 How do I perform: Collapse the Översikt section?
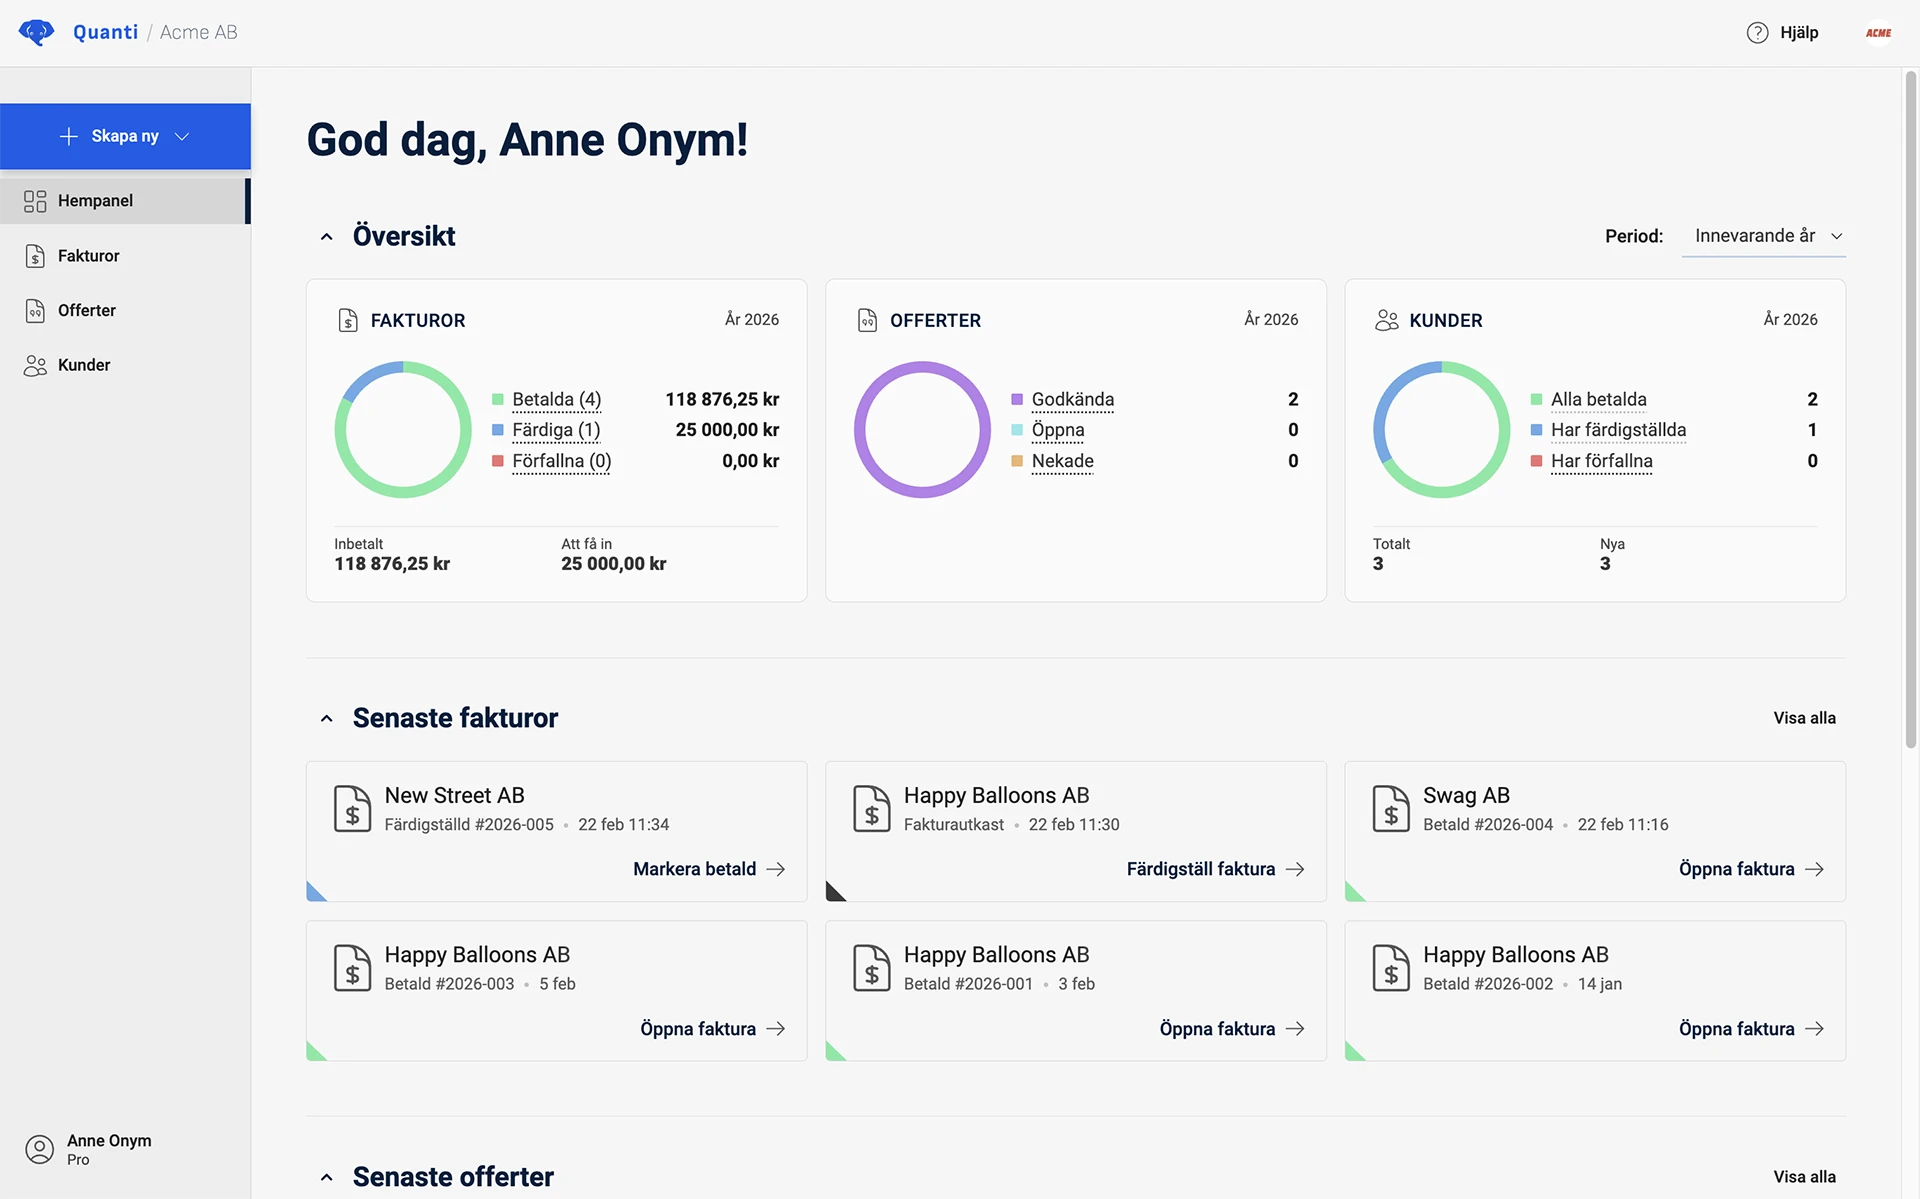point(326,236)
